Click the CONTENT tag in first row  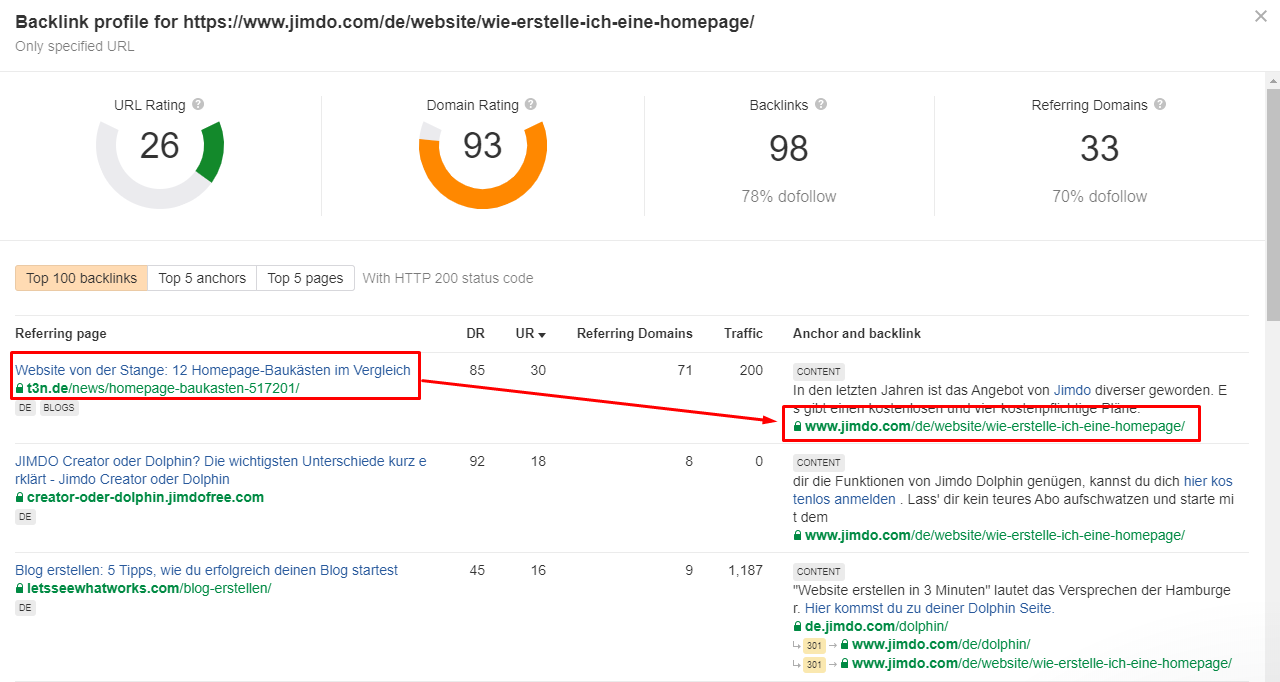point(819,371)
